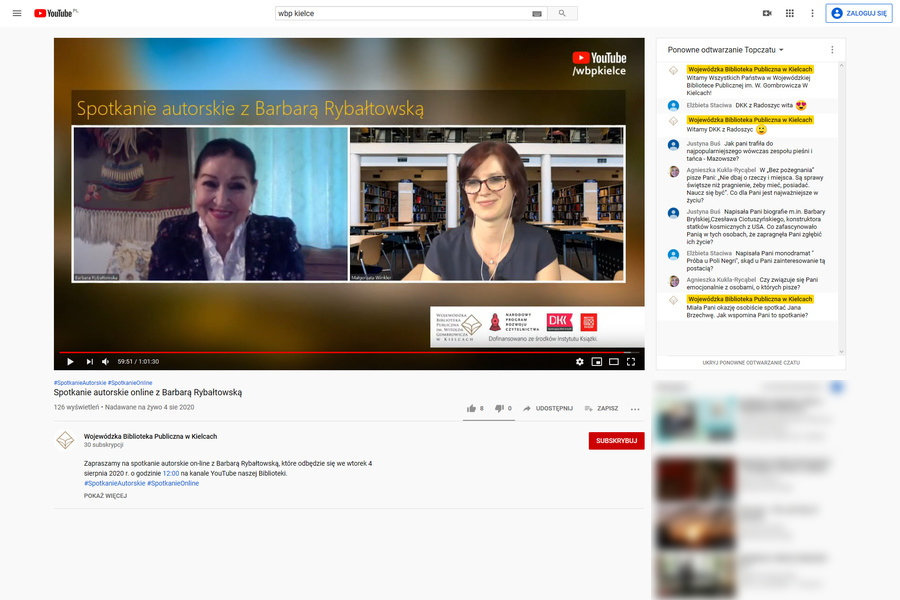Open the second blurred recommended video thumbnail
The width and height of the screenshot is (900, 600).
(x=695, y=479)
